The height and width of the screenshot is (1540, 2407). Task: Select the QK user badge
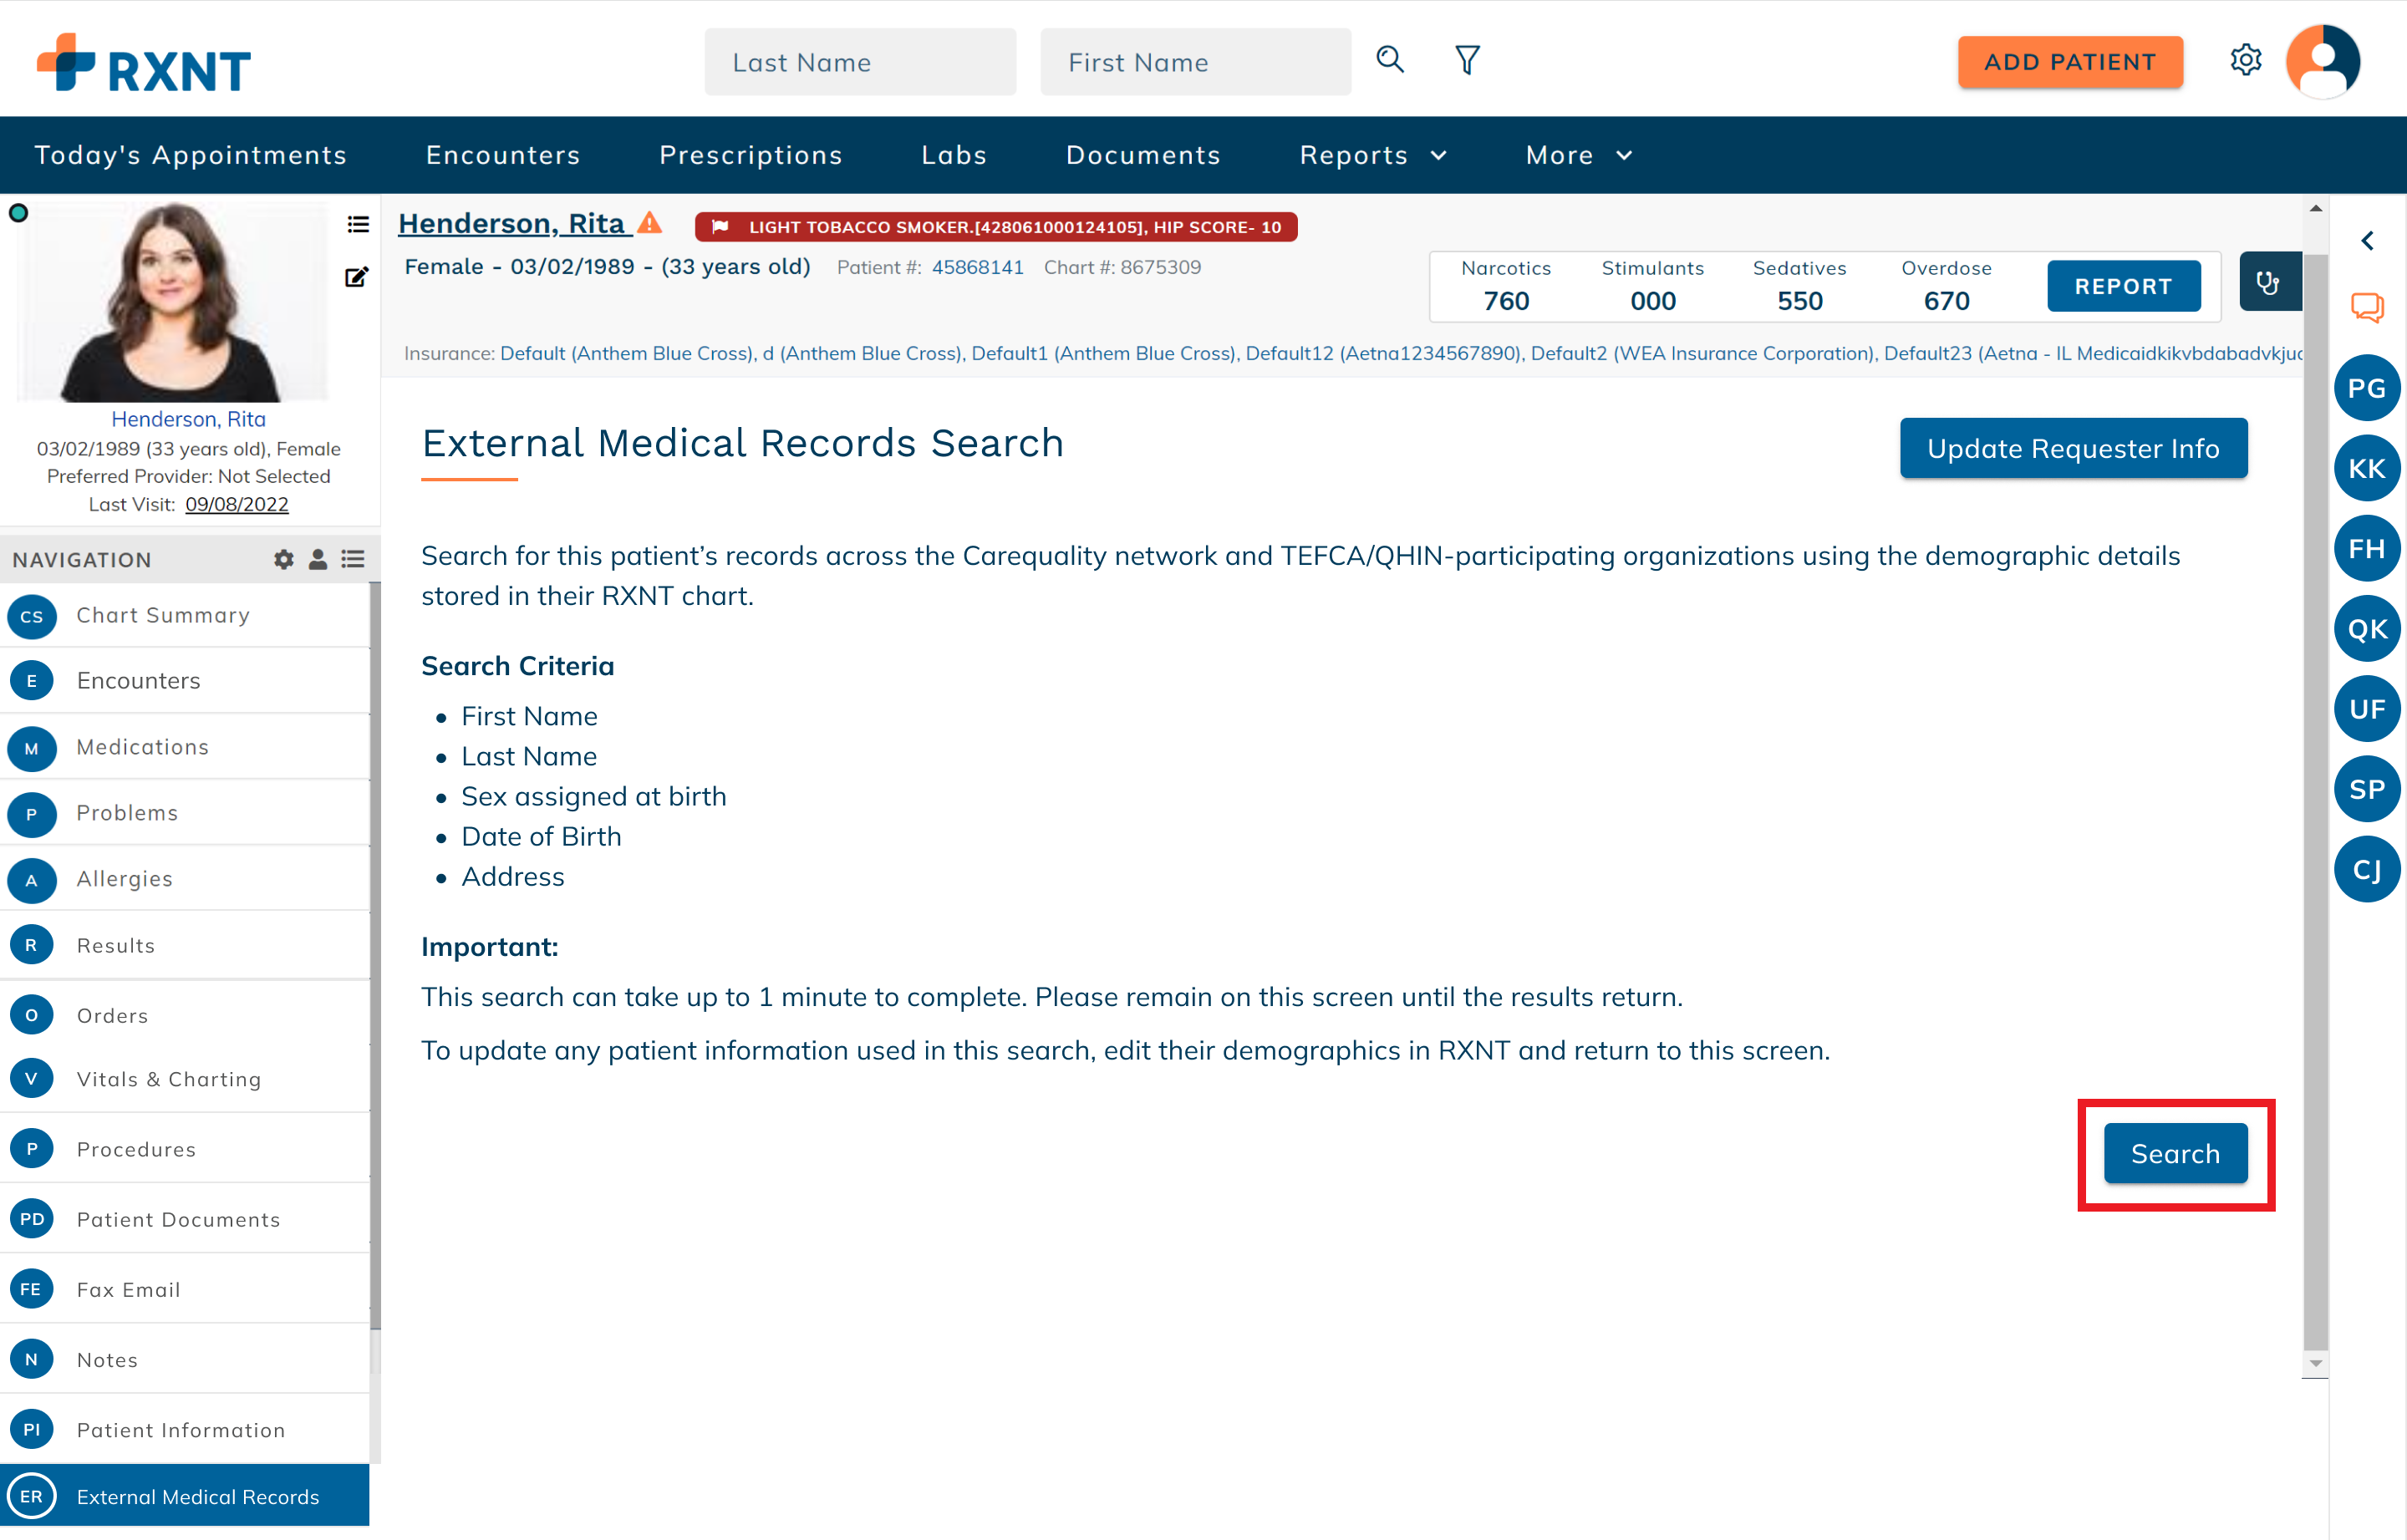(2367, 628)
